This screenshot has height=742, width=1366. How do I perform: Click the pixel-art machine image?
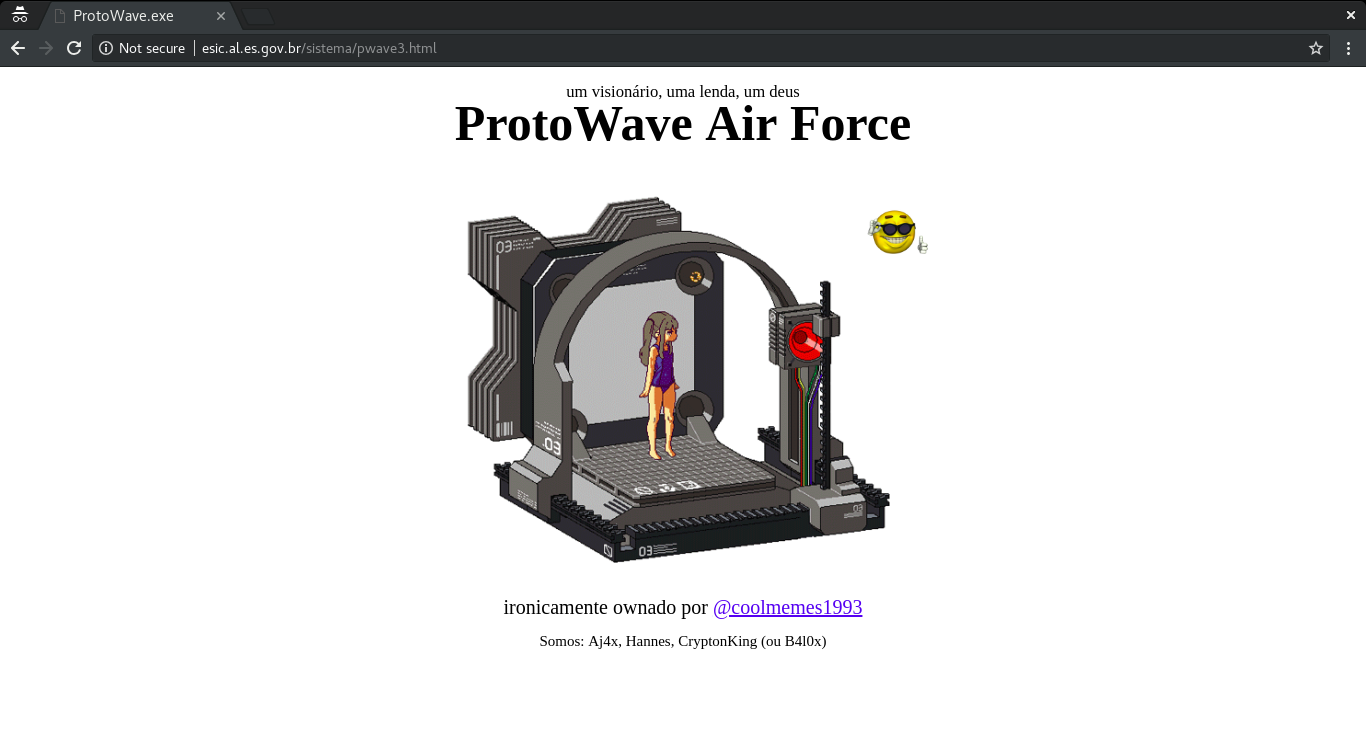(x=679, y=379)
